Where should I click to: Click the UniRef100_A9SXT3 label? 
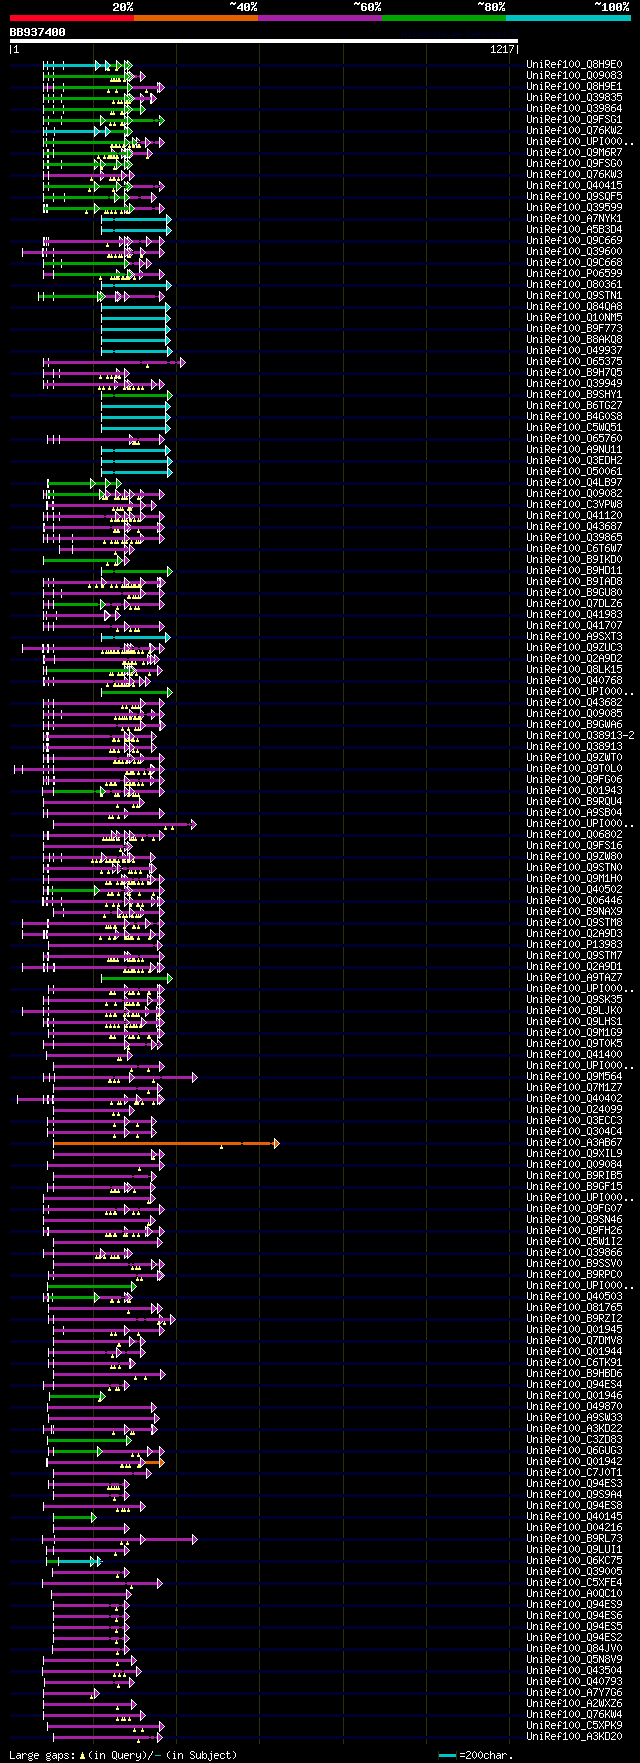[574, 637]
